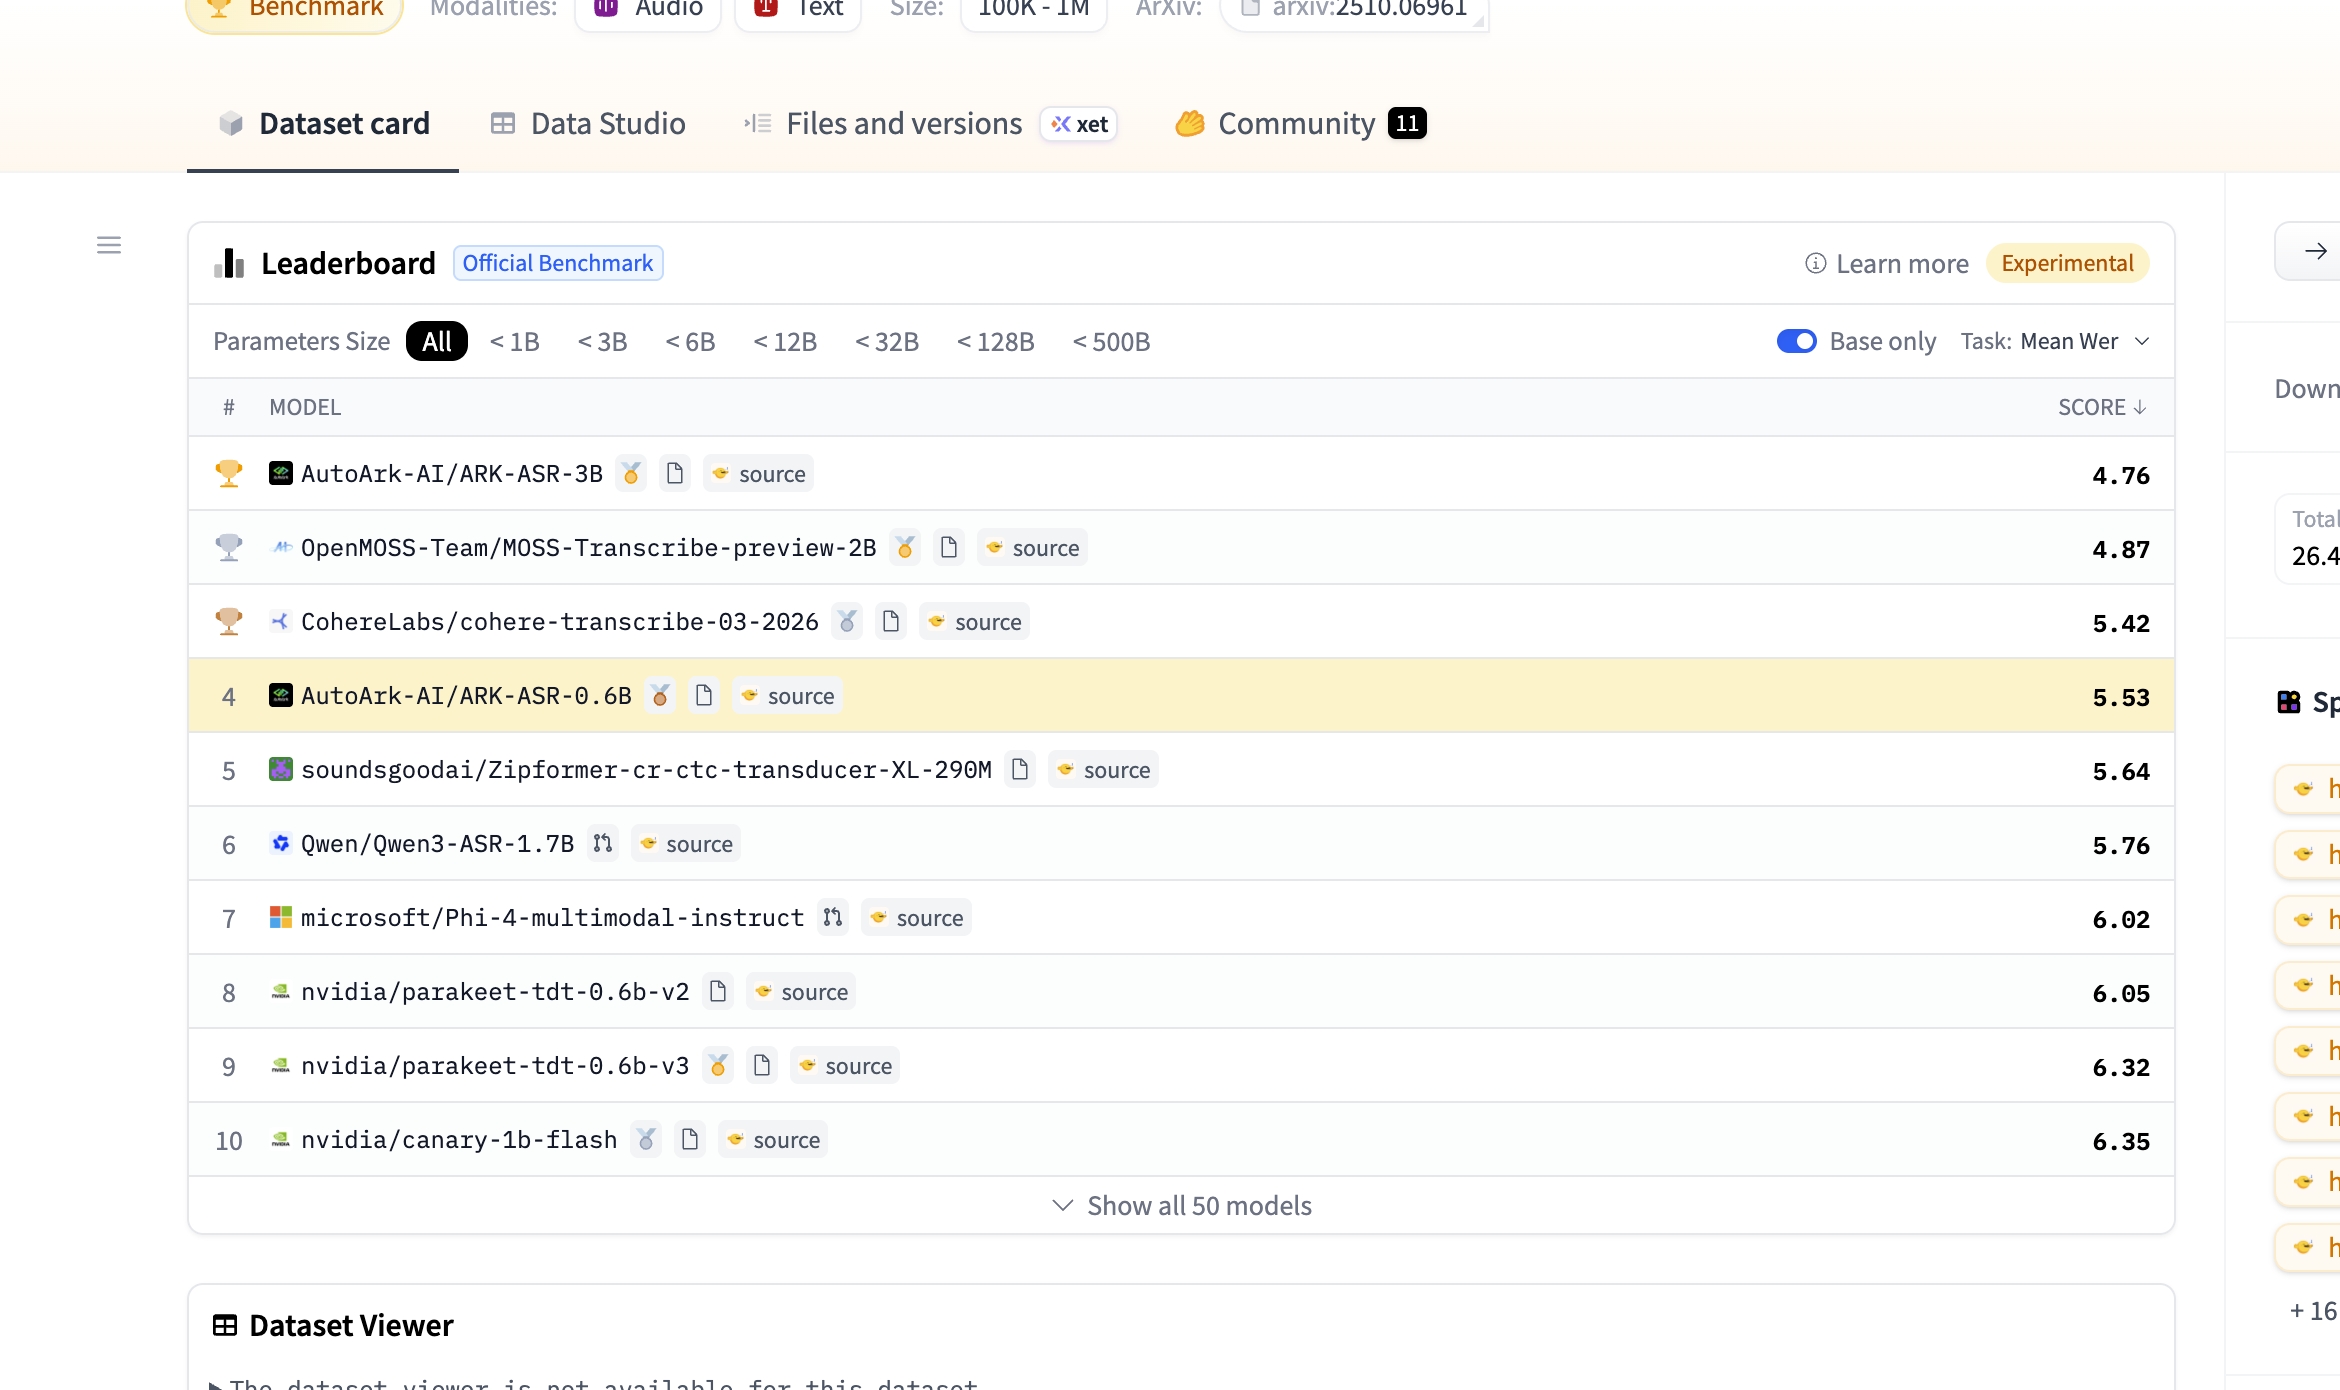Open the document icon for nvidia/canary-1b-flash
This screenshot has width=2340, height=1390.
pyautogui.click(x=690, y=1139)
